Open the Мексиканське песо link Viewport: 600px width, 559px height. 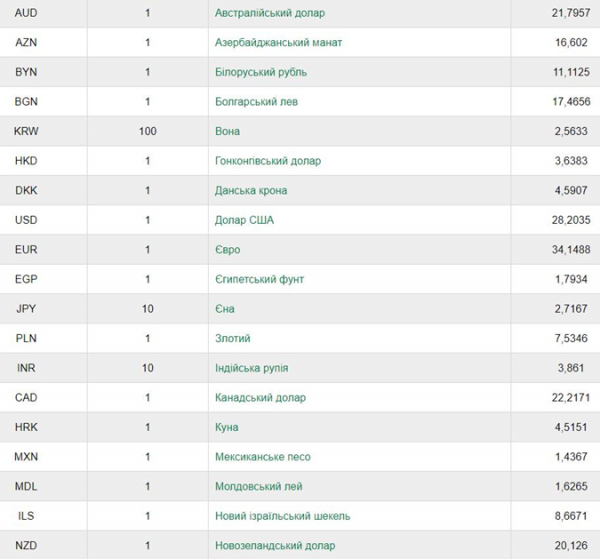262,457
